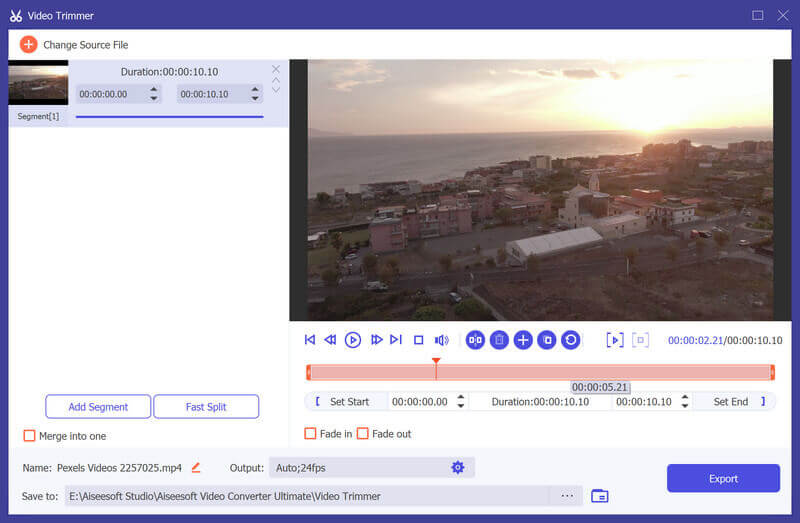Click the Fast Split button

[208, 407]
